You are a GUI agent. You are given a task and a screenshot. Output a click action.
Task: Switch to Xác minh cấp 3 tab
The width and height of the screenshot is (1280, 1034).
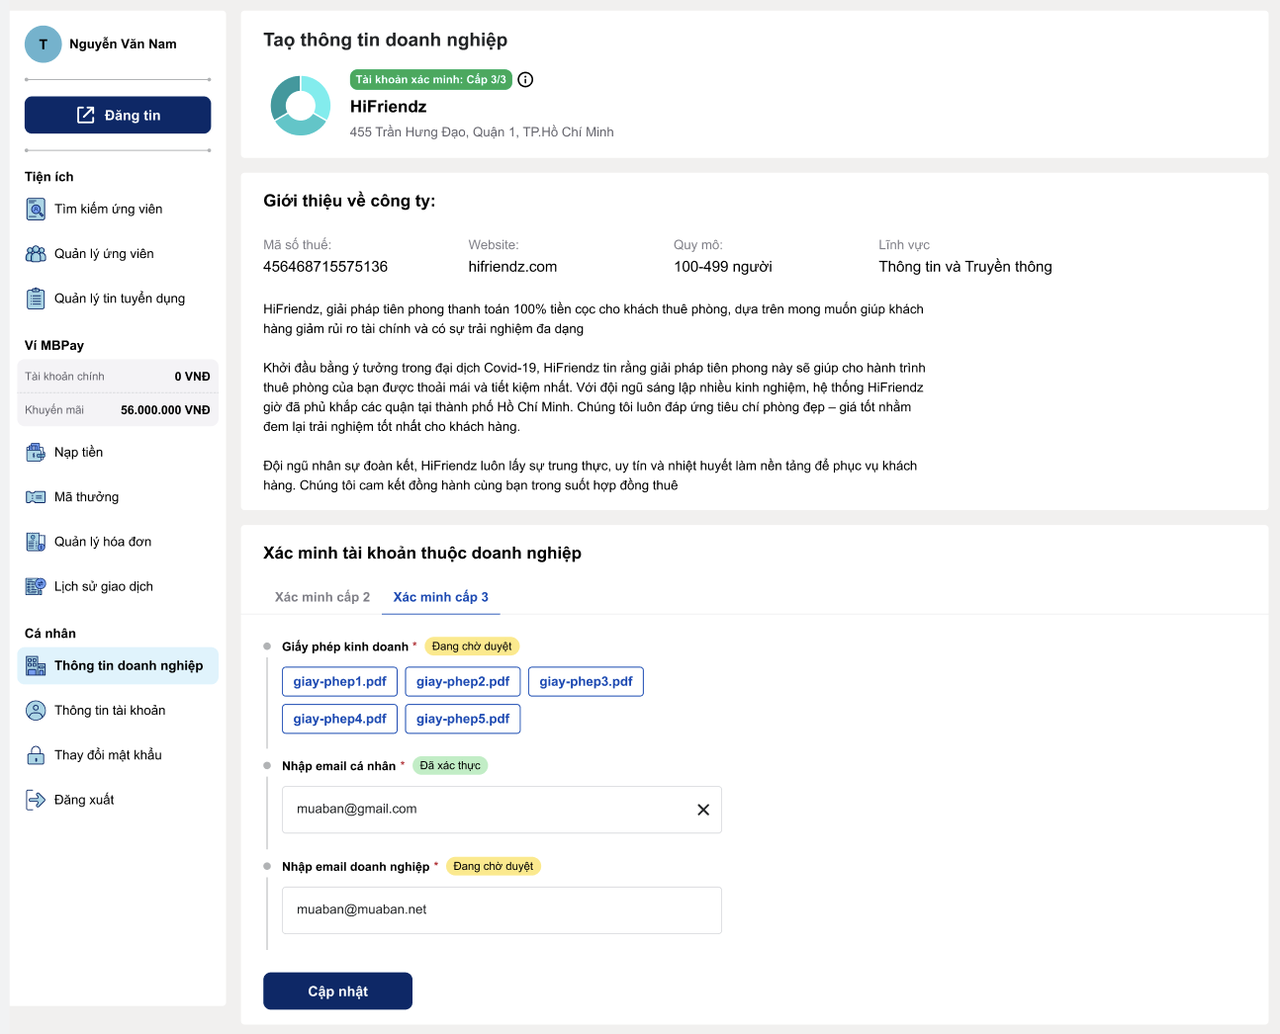pos(441,597)
